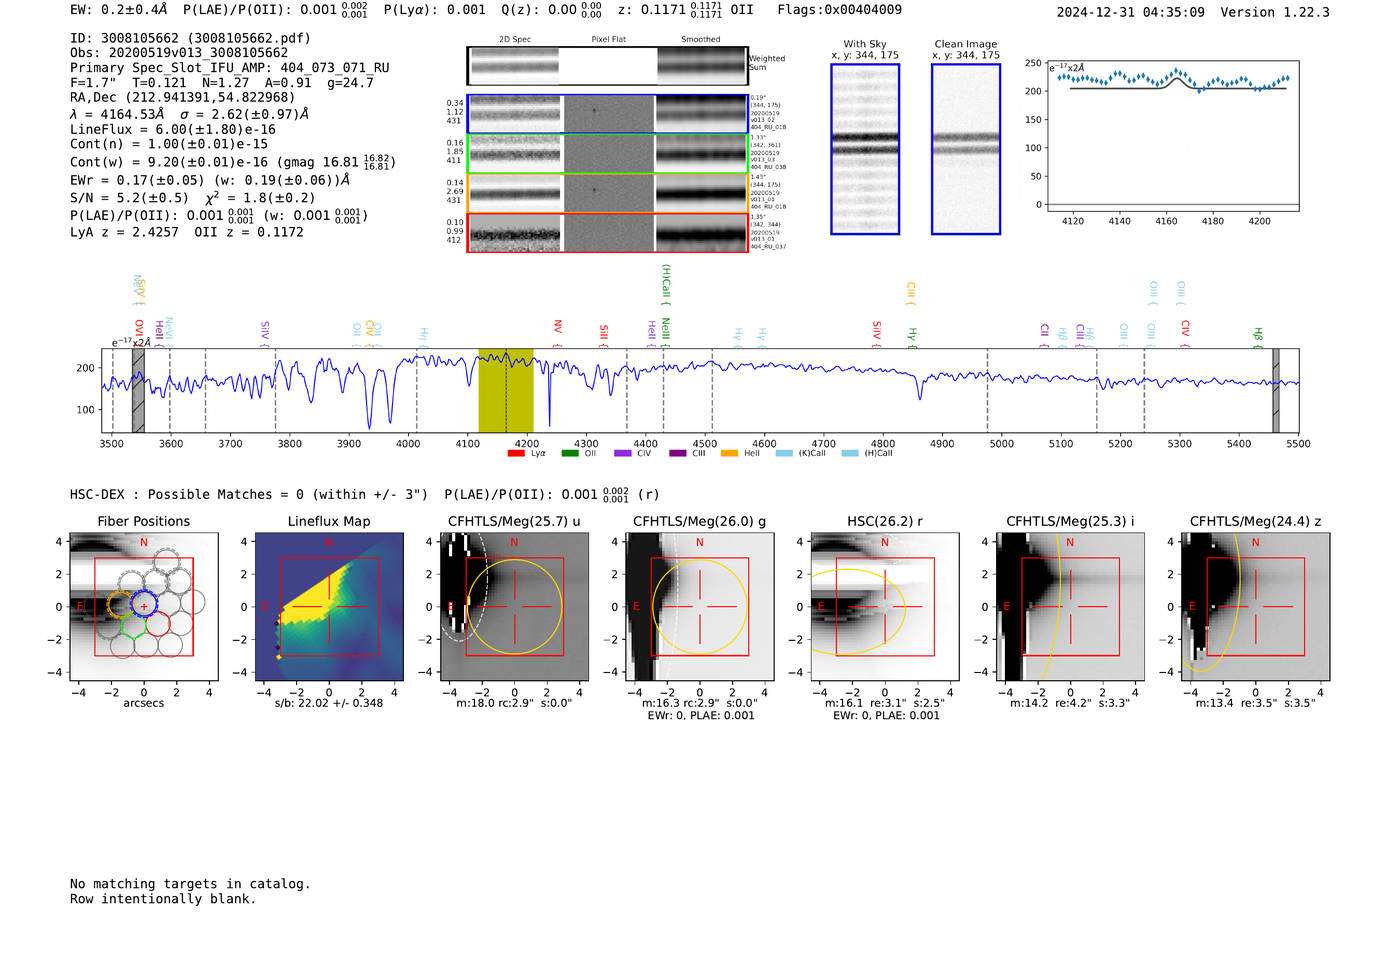
Task: Click the green Hβ label near 5430 Å
Action: point(1258,335)
